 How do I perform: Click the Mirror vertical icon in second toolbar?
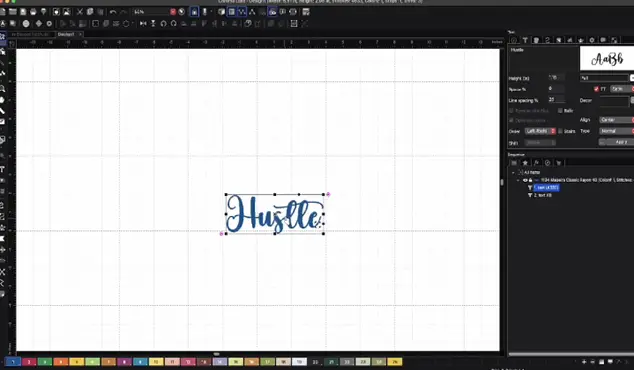click(x=153, y=23)
